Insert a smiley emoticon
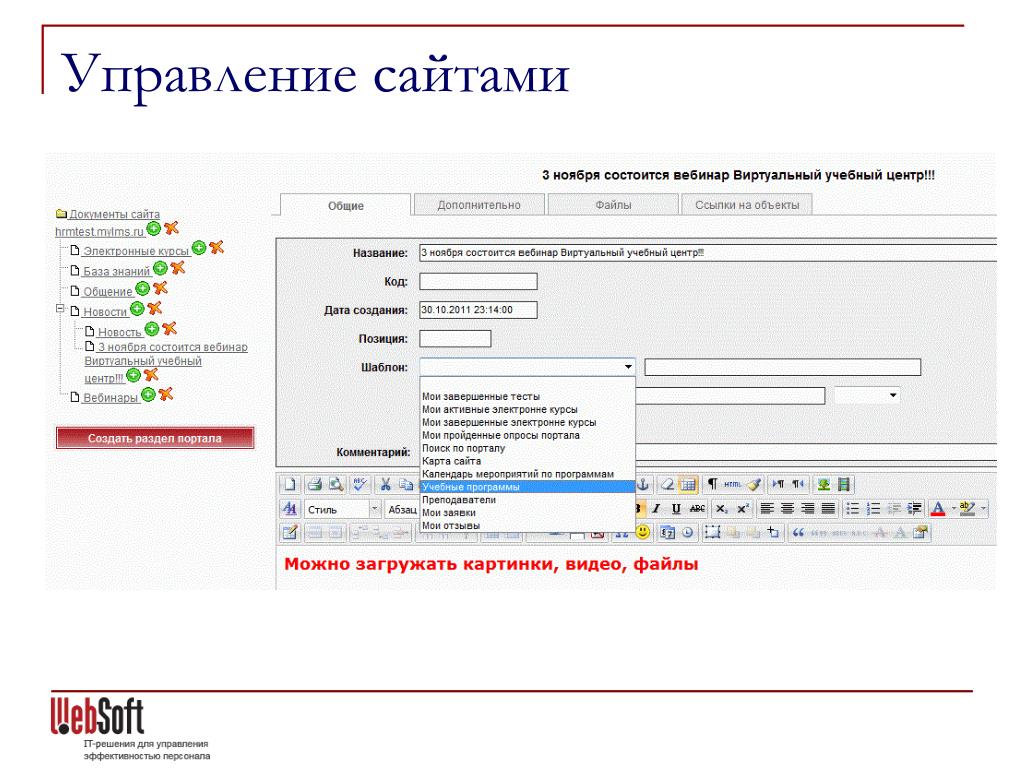Screen dimensions: 1024x768 (x=643, y=532)
